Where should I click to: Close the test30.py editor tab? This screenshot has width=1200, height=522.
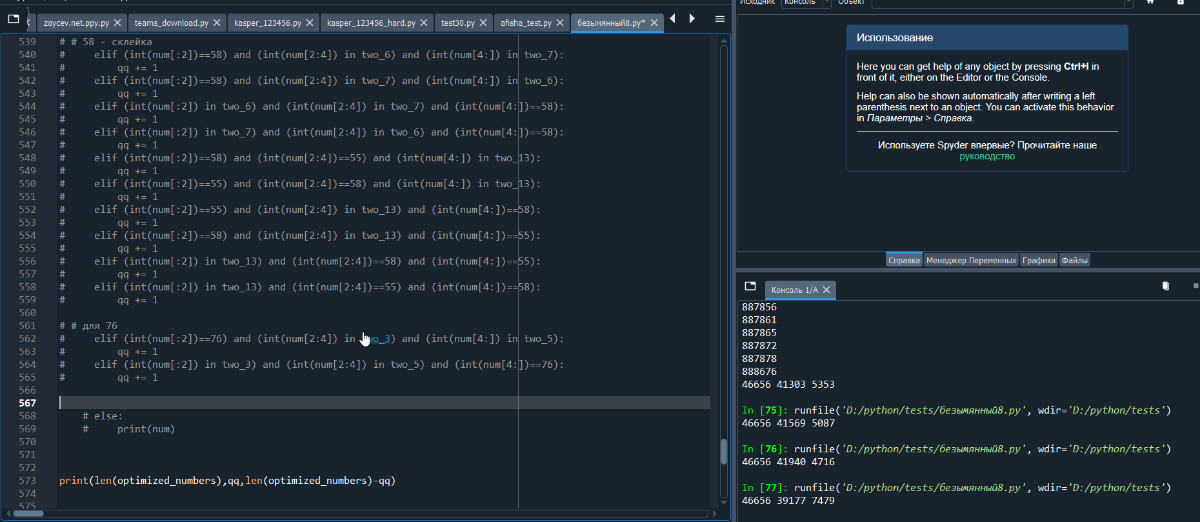click(x=485, y=22)
